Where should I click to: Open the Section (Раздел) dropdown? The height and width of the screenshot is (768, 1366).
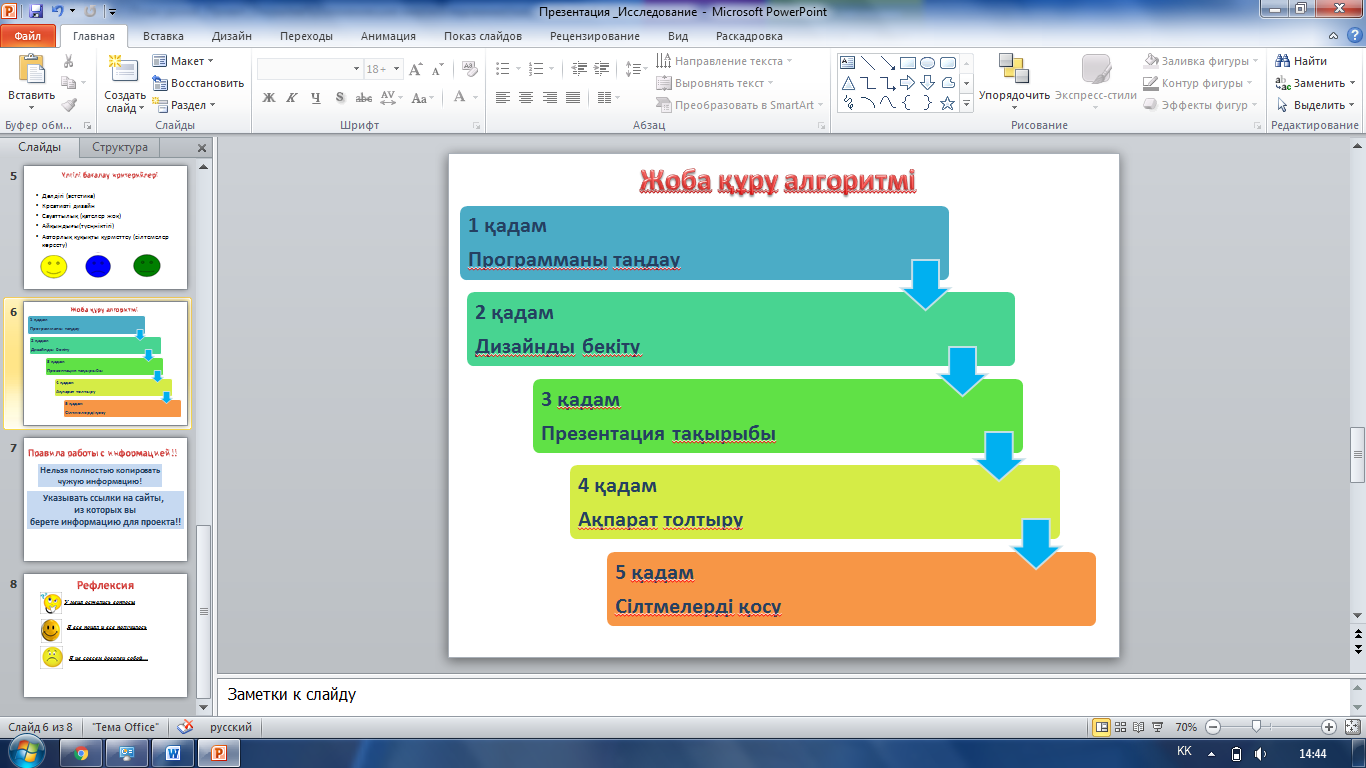[184, 105]
